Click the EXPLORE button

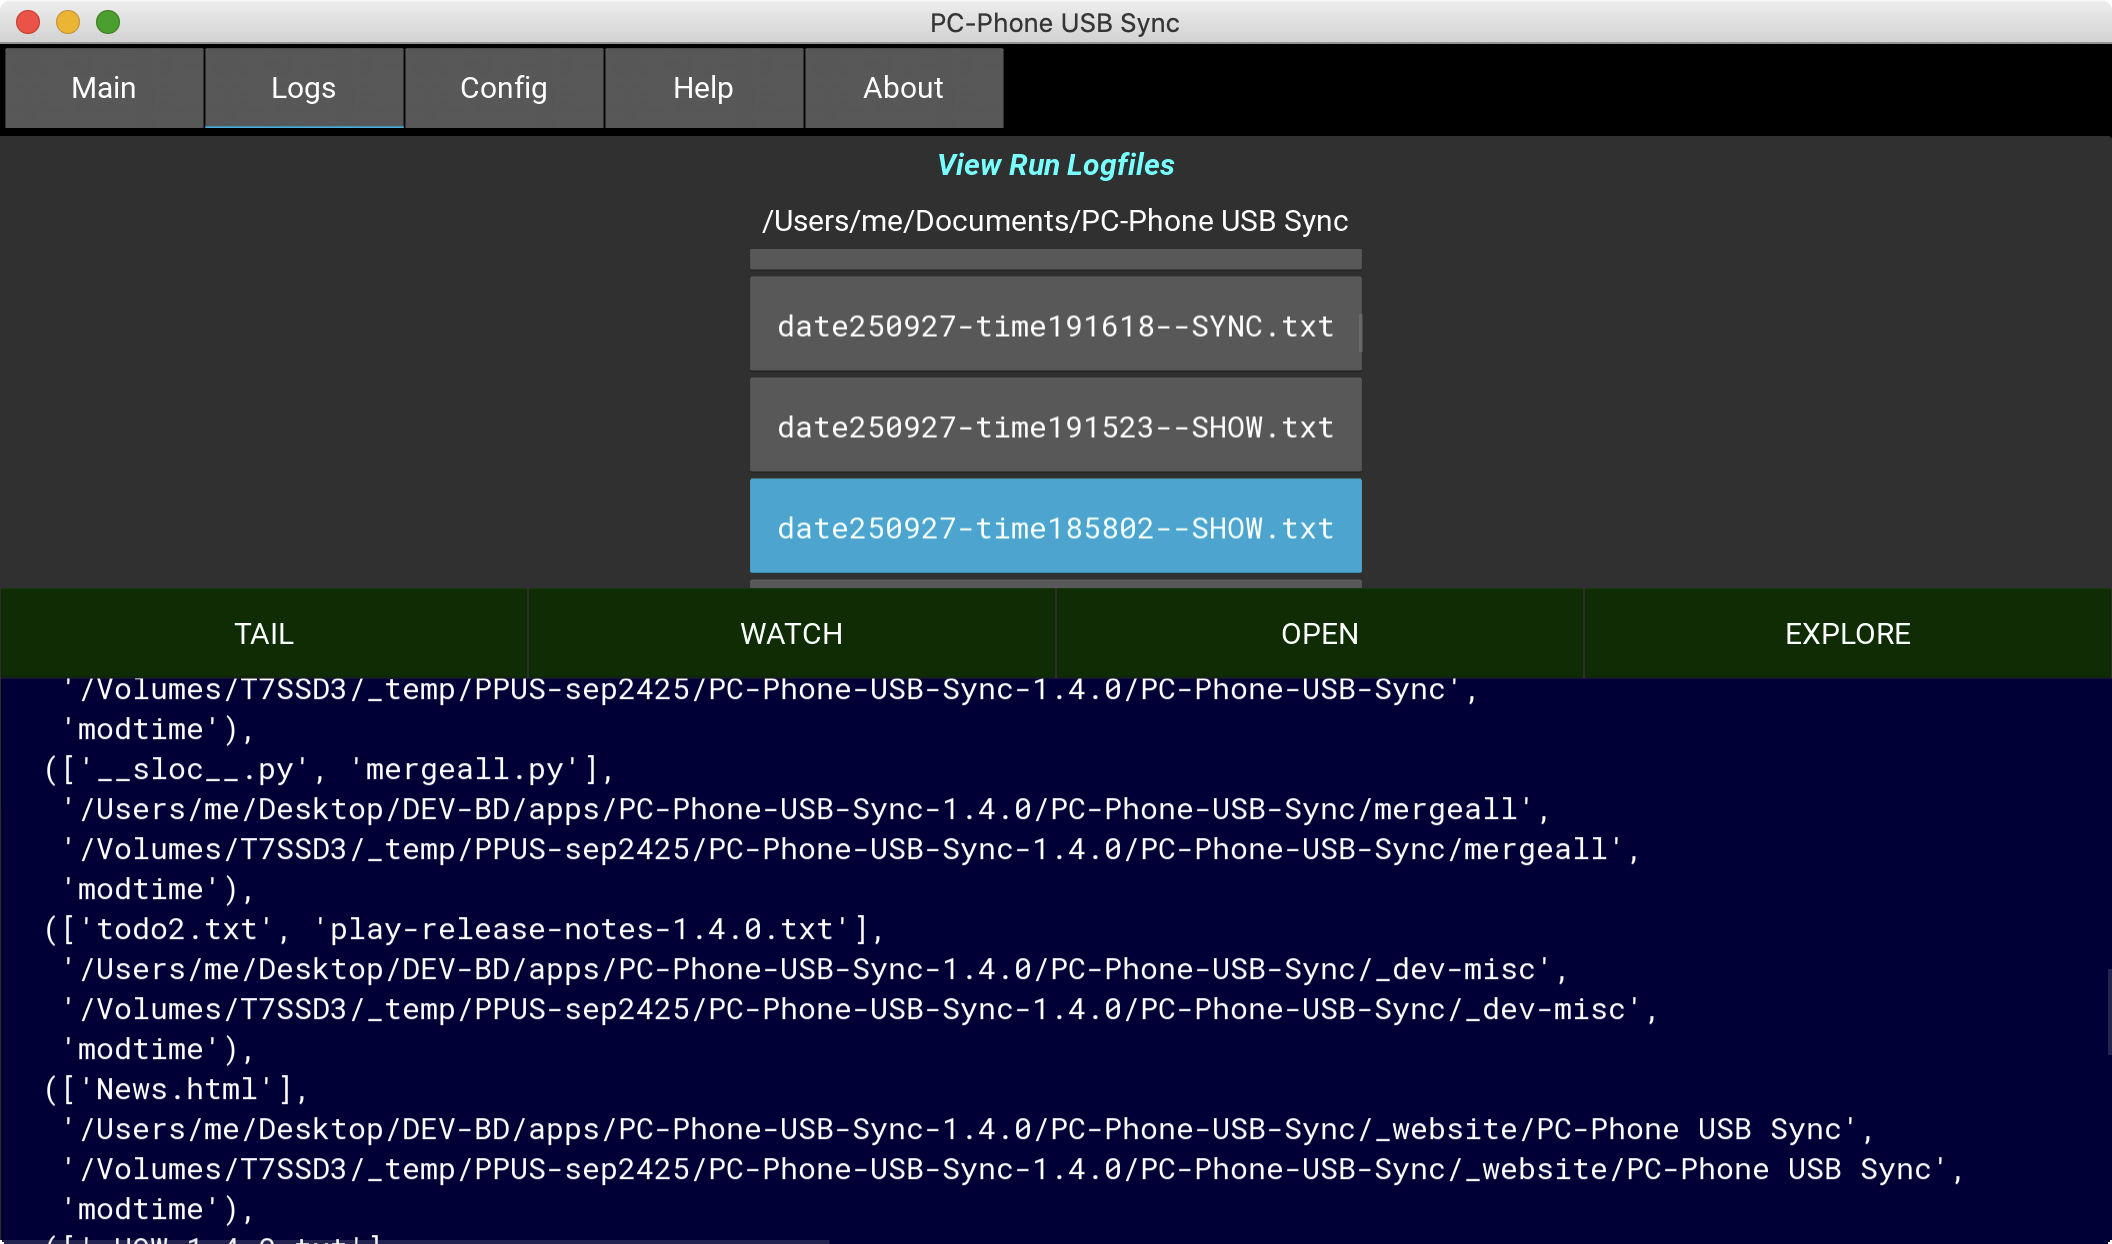click(1847, 634)
